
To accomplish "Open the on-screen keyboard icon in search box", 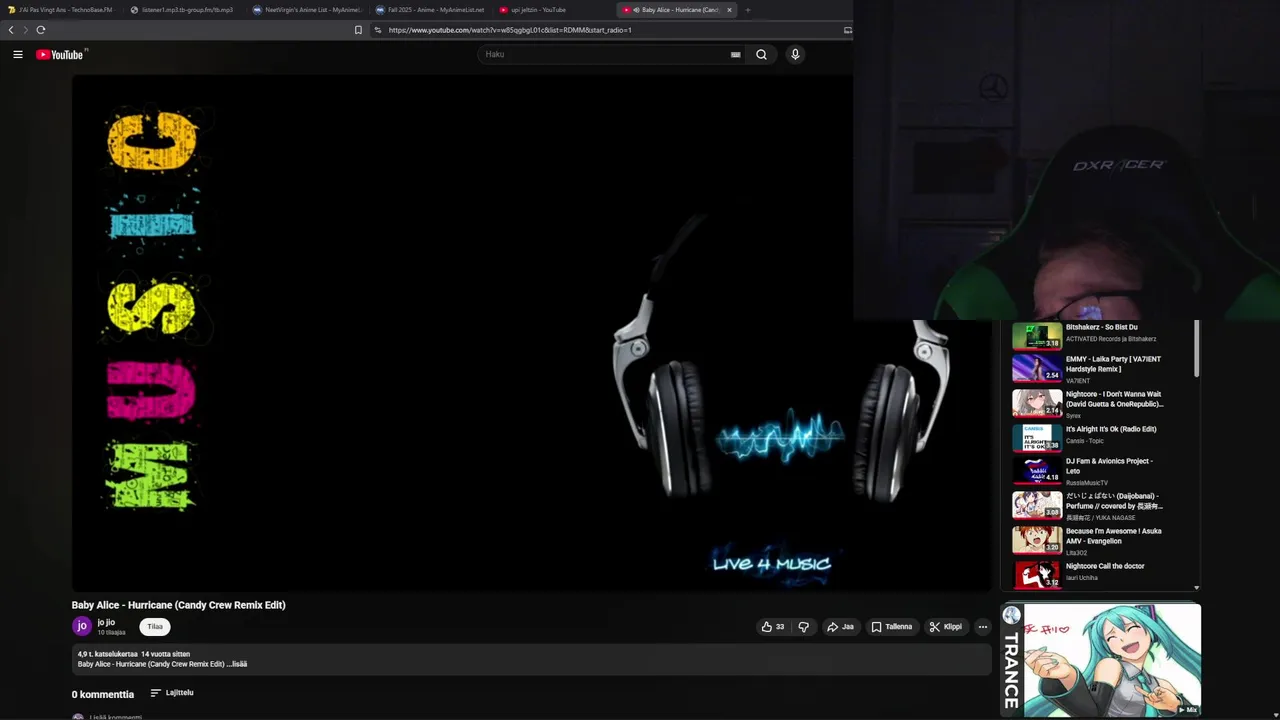I will [736, 55].
